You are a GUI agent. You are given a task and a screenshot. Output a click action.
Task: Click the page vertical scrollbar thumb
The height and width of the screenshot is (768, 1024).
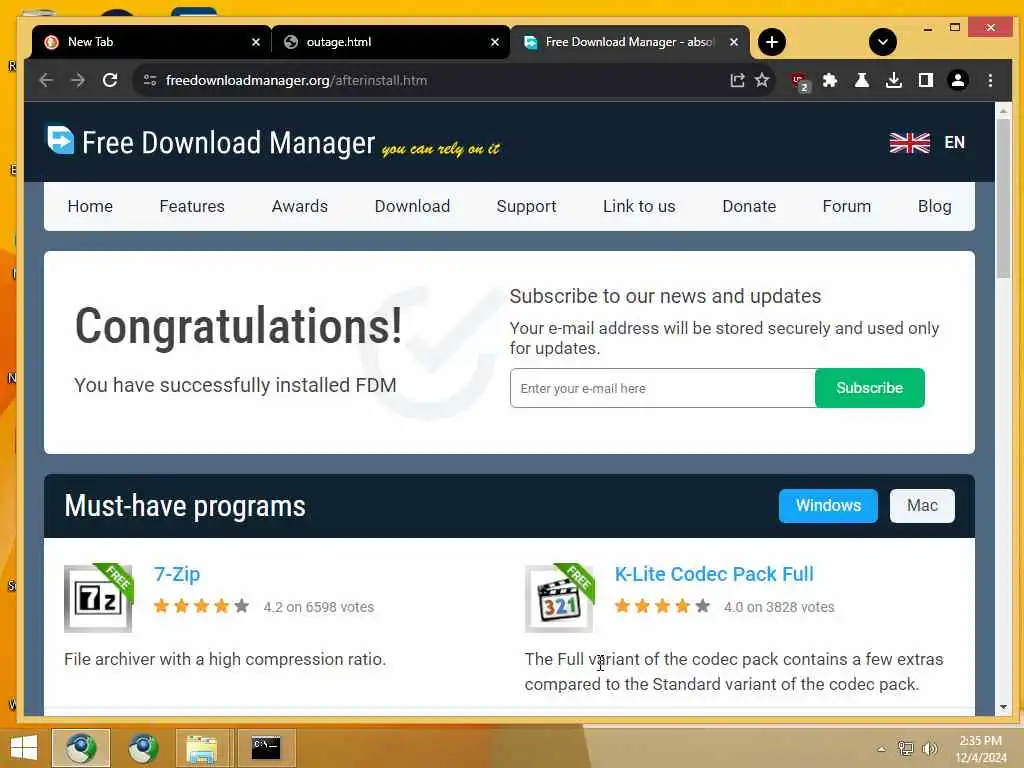pyautogui.click(x=1003, y=199)
